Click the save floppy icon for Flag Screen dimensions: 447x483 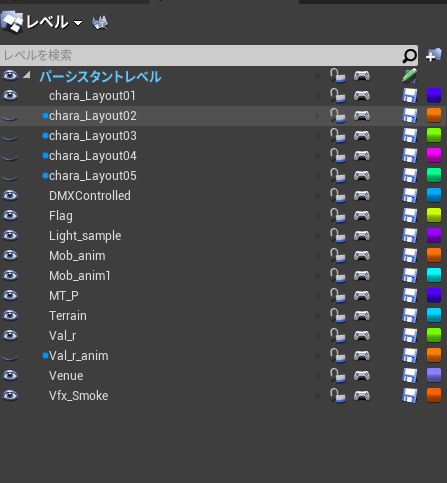tap(410, 216)
